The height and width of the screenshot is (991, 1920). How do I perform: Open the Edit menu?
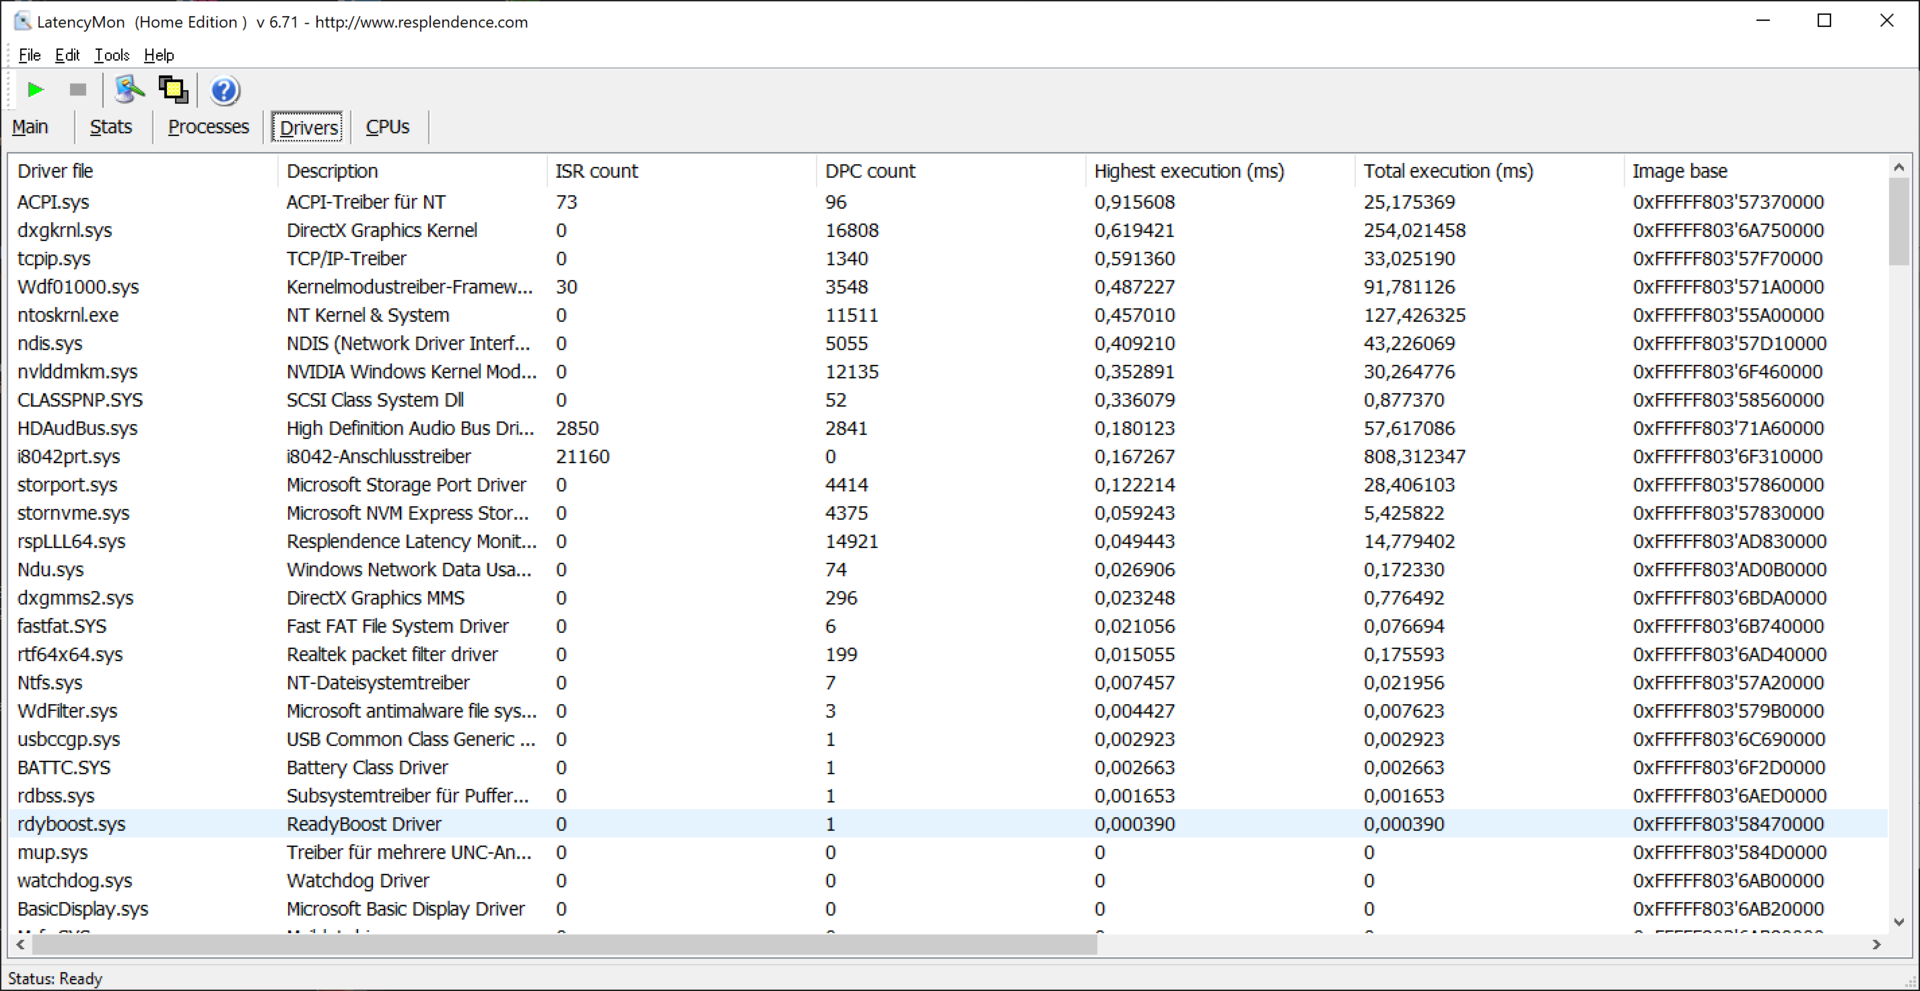[x=67, y=55]
